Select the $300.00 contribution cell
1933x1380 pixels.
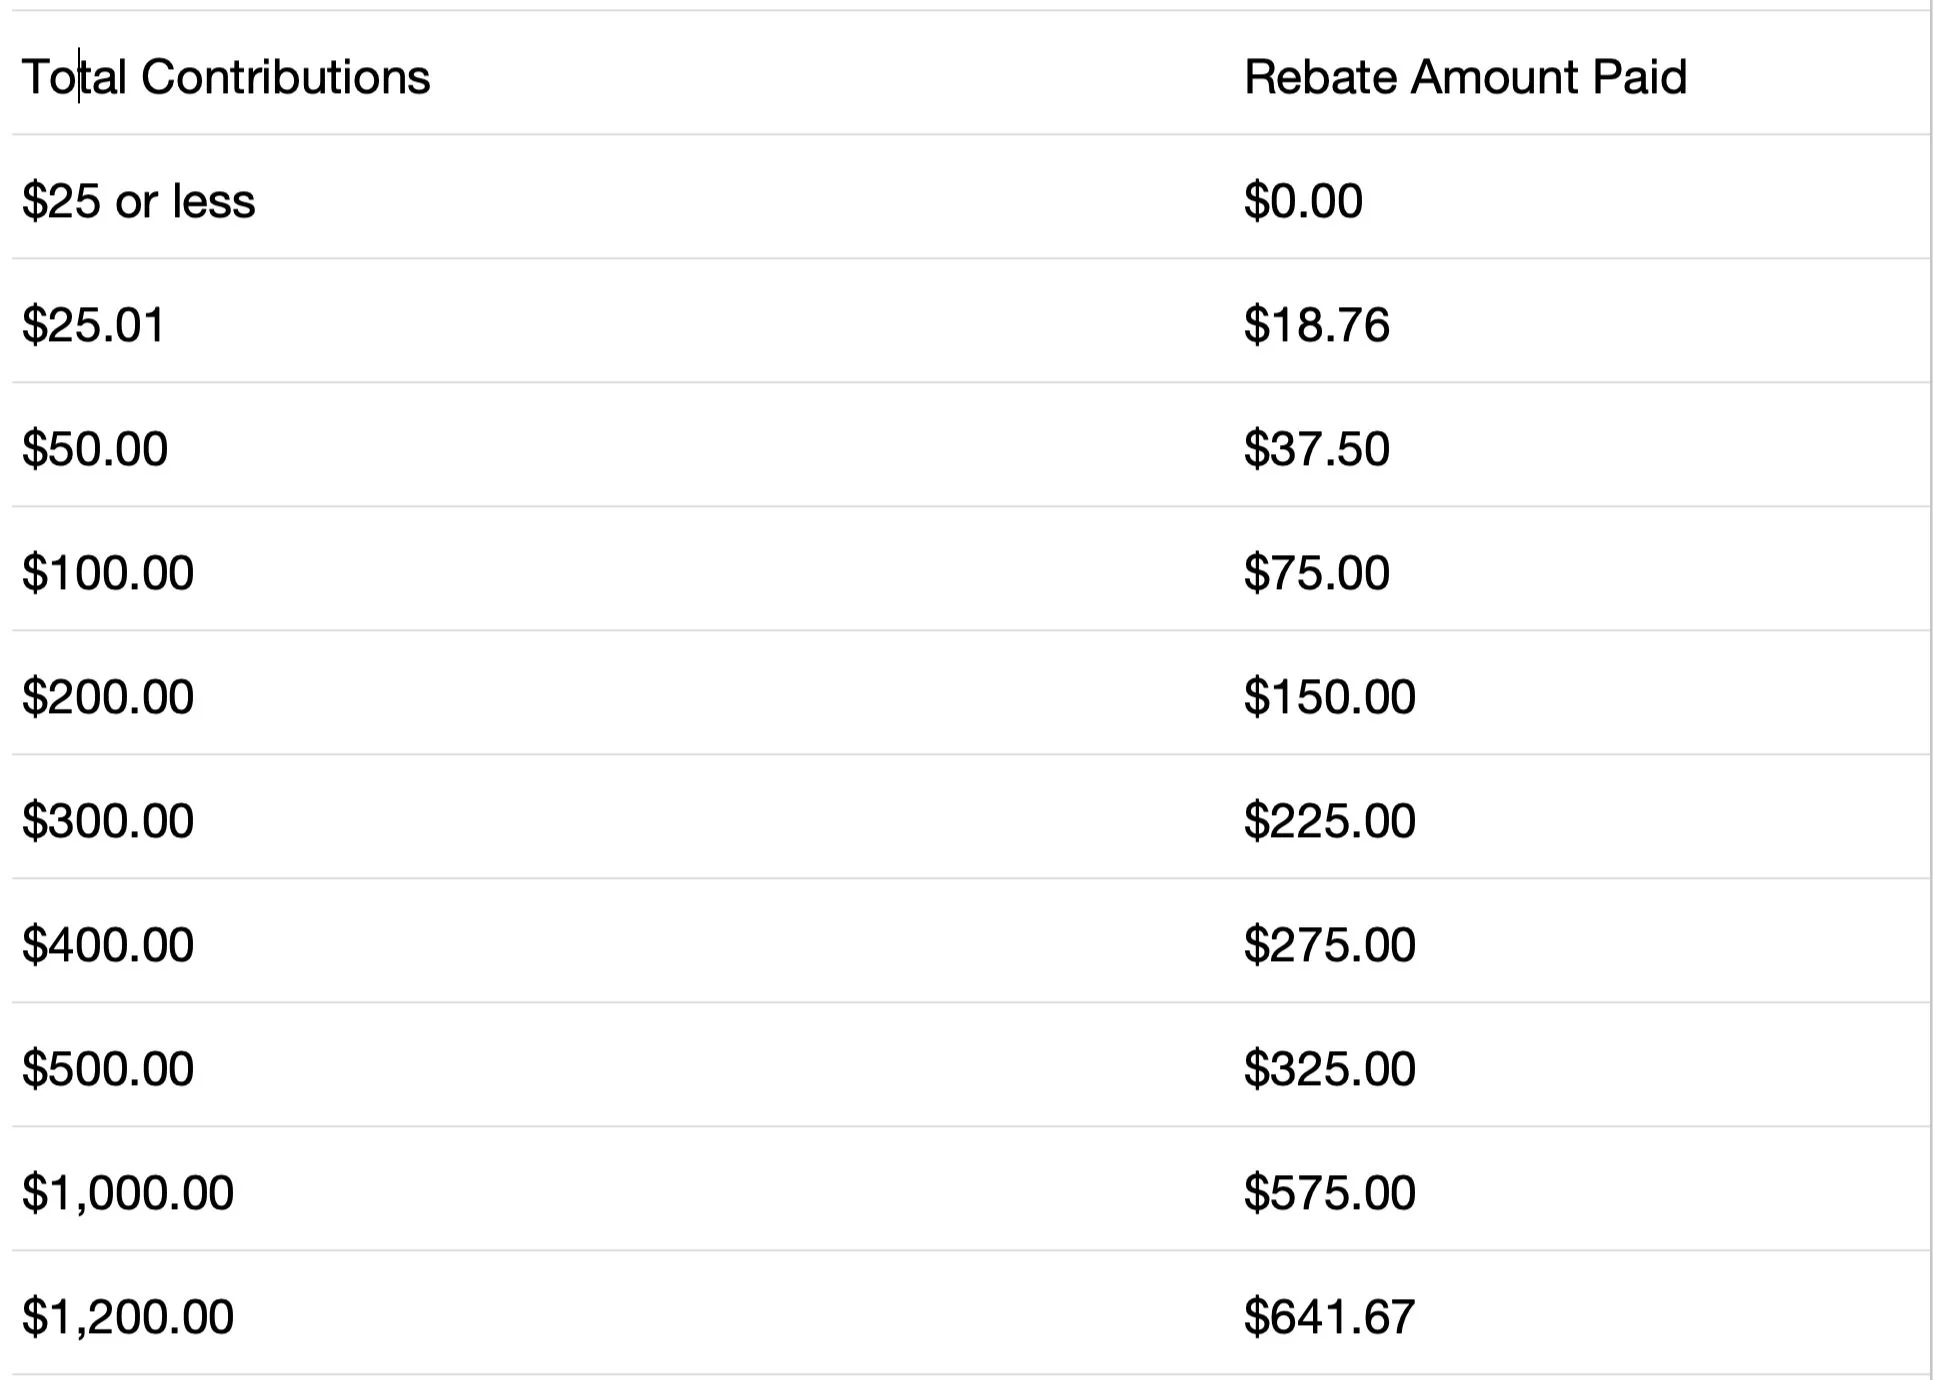coord(108,821)
